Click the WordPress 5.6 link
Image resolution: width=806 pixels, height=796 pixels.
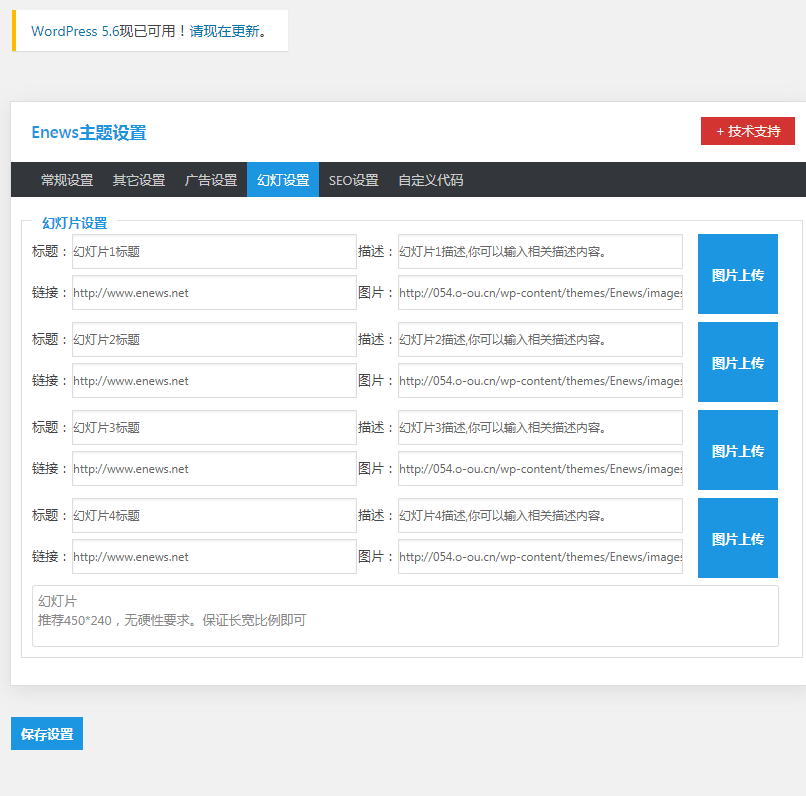pos(75,31)
